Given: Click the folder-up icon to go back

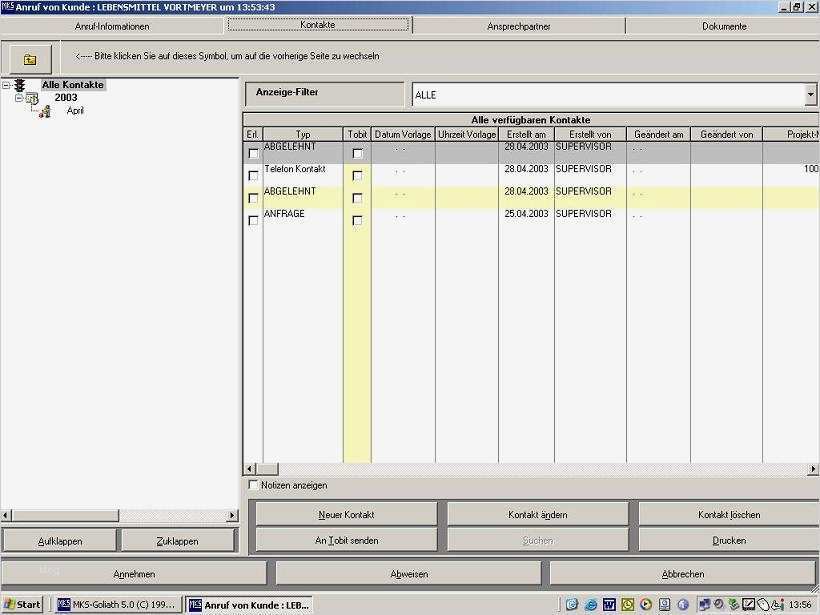Looking at the screenshot, I should click(x=30, y=60).
